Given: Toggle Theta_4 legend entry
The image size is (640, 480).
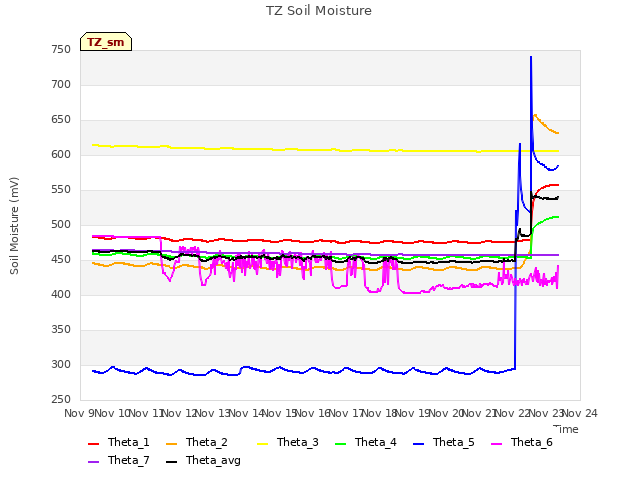Looking at the screenshot, I should (366, 442).
